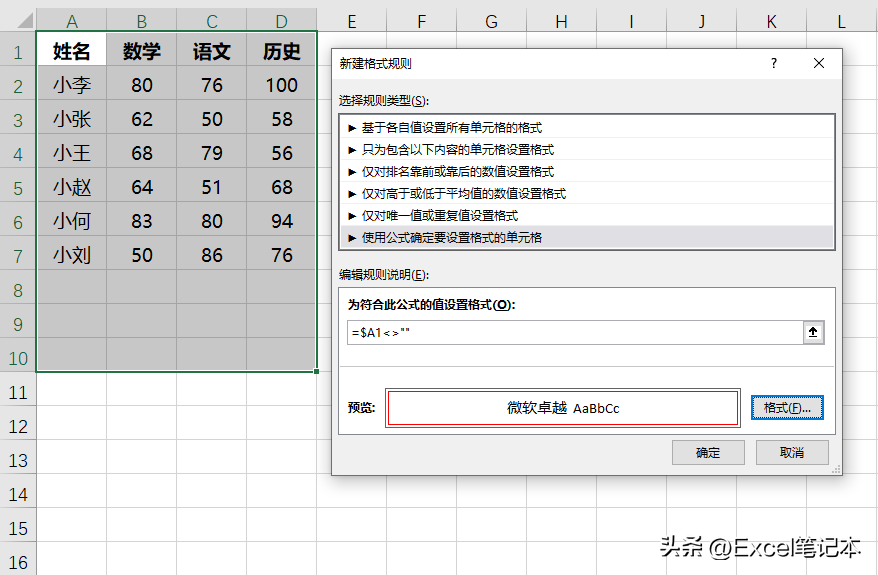Select column G header
The height and width of the screenshot is (575, 878).
pyautogui.click(x=492, y=21)
